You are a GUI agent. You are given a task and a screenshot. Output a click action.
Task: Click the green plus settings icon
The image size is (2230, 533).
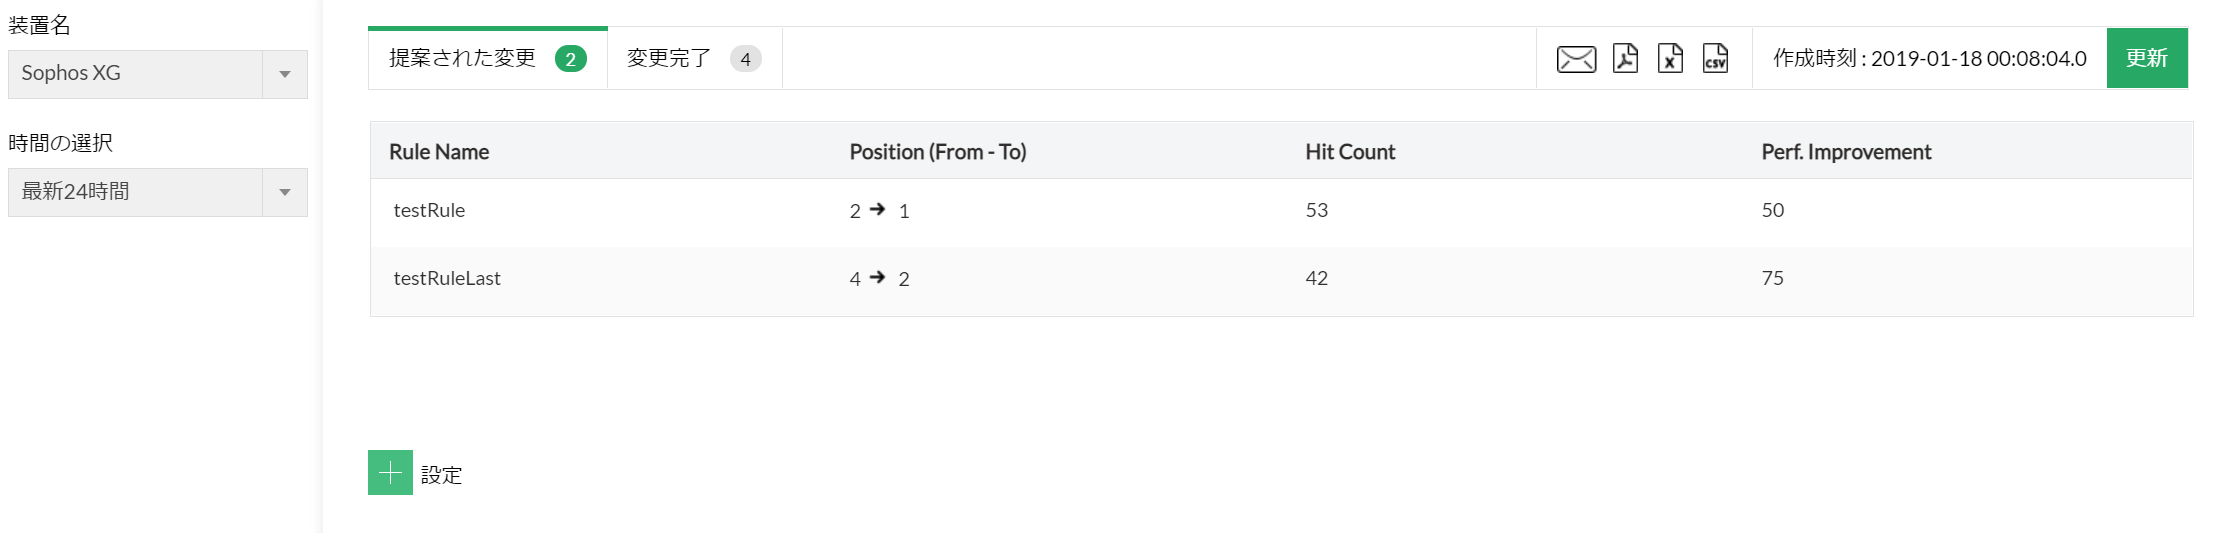click(x=390, y=473)
